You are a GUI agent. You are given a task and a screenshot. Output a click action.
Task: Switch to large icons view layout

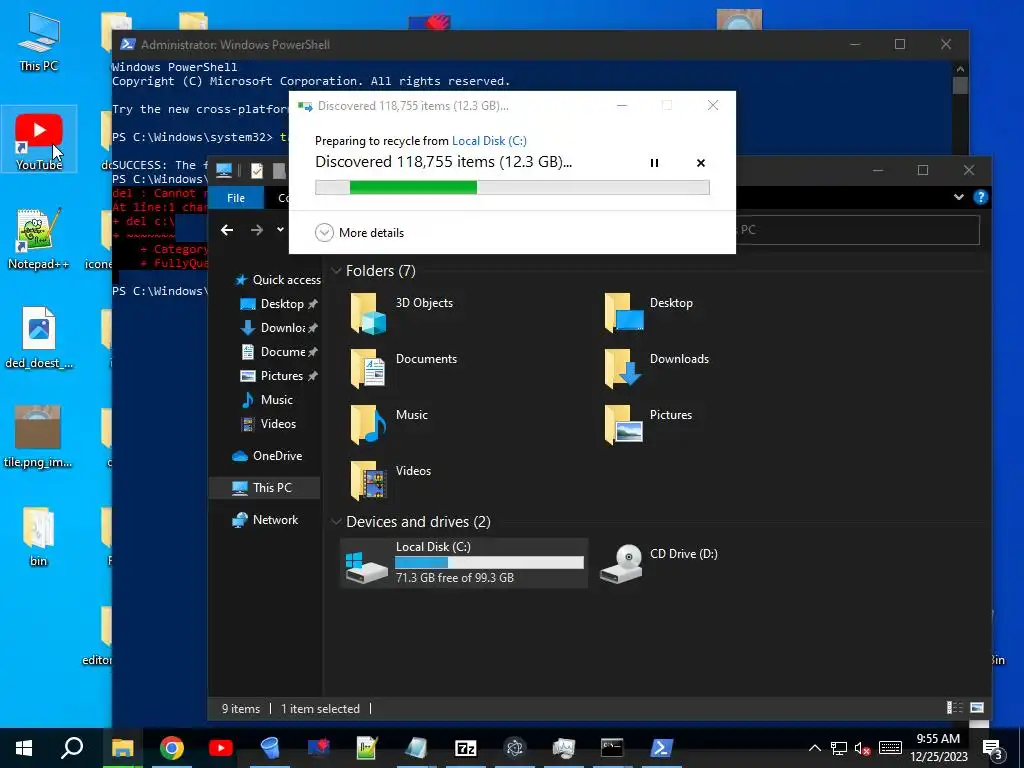click(x=977, y=707)
